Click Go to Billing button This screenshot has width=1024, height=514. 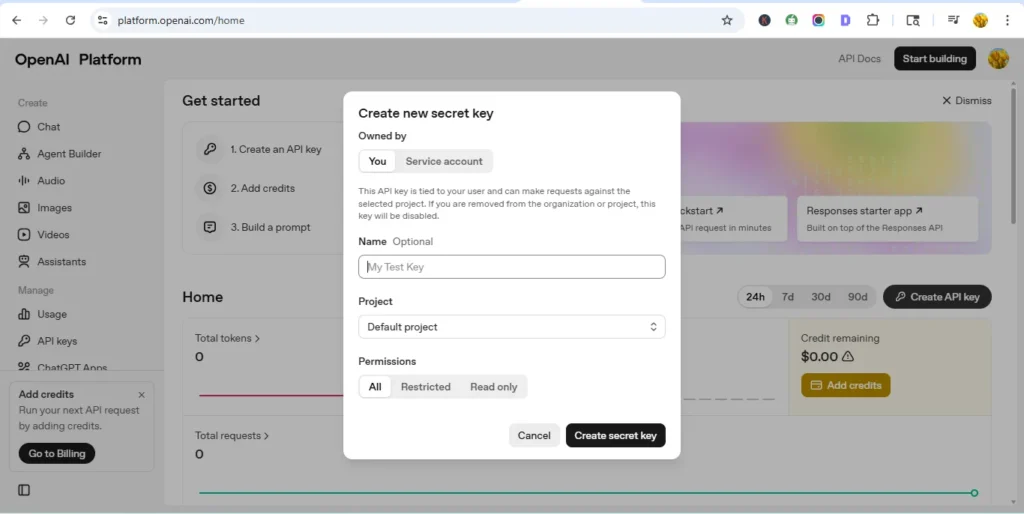57,453
